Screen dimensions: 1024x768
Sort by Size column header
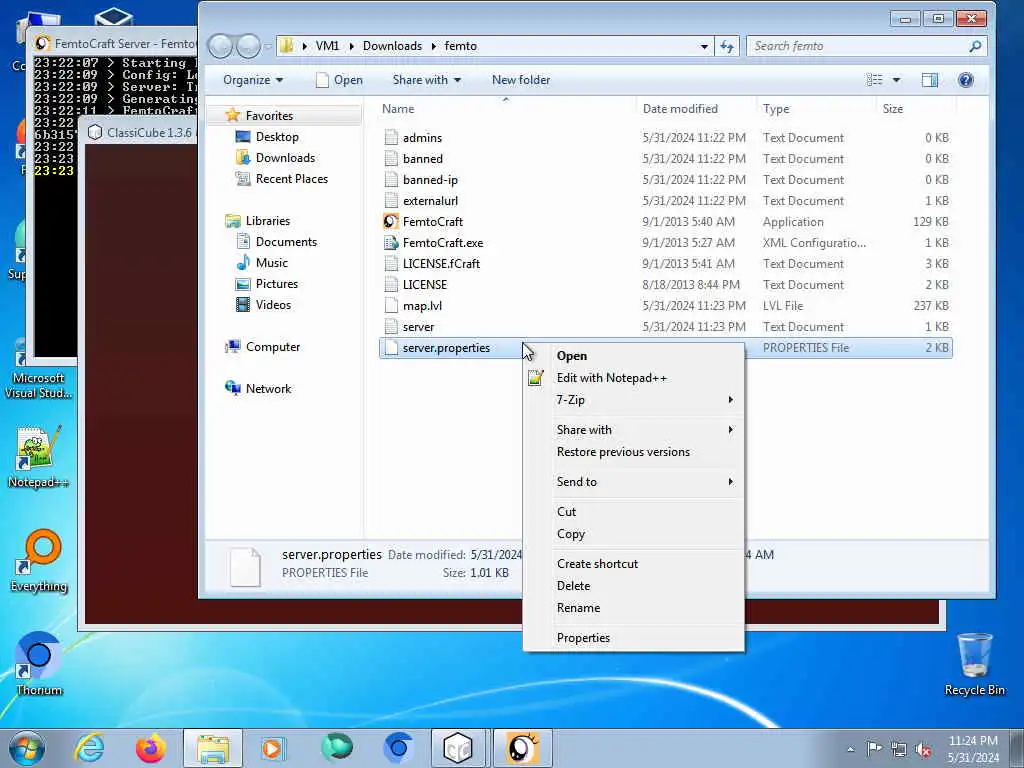(916, 109)
